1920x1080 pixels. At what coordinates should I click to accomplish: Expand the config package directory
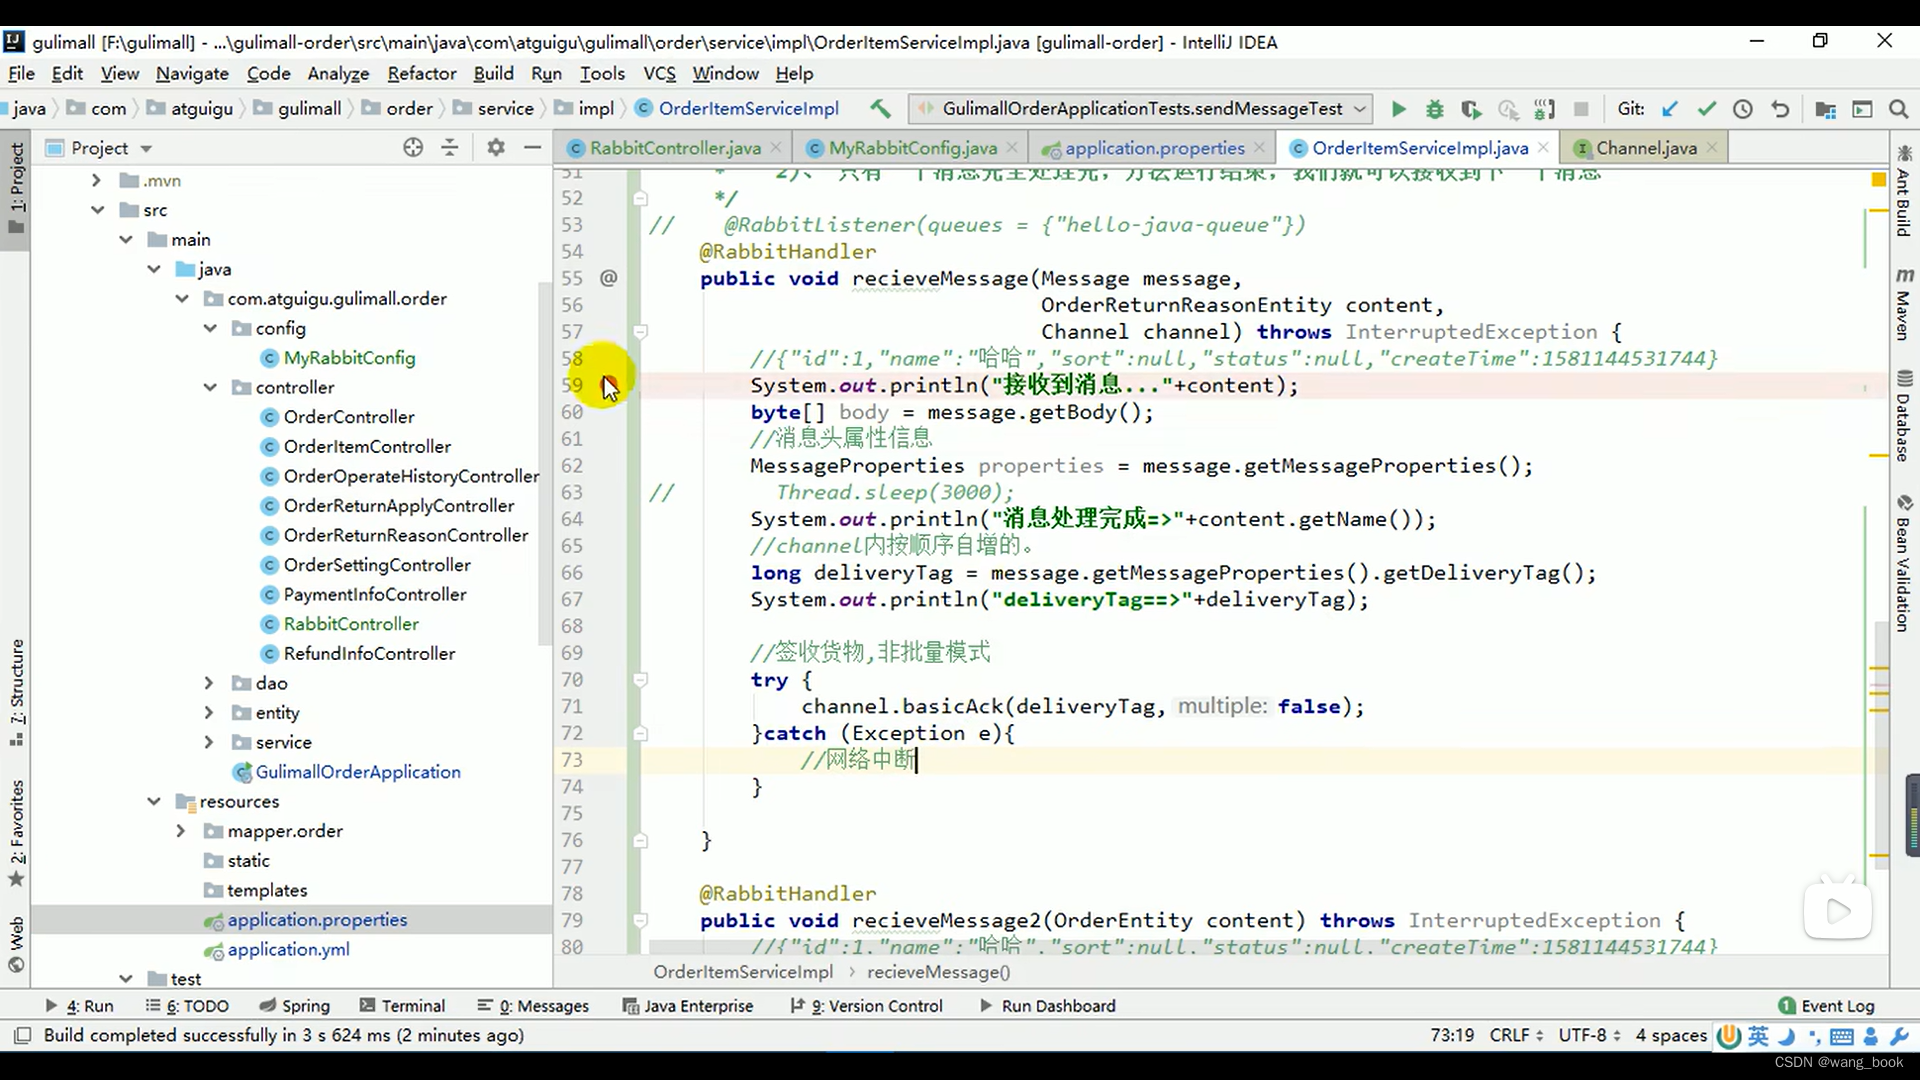coord(210,327)
